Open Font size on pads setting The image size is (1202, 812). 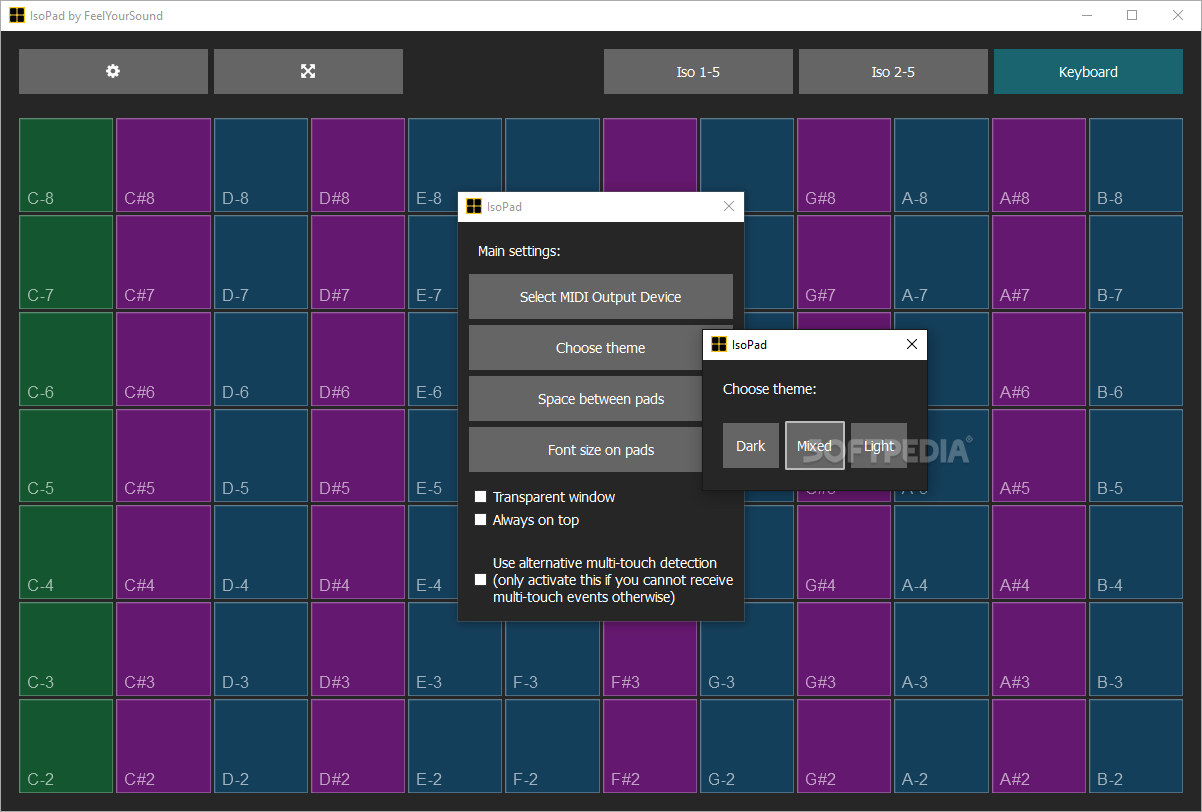600,450
